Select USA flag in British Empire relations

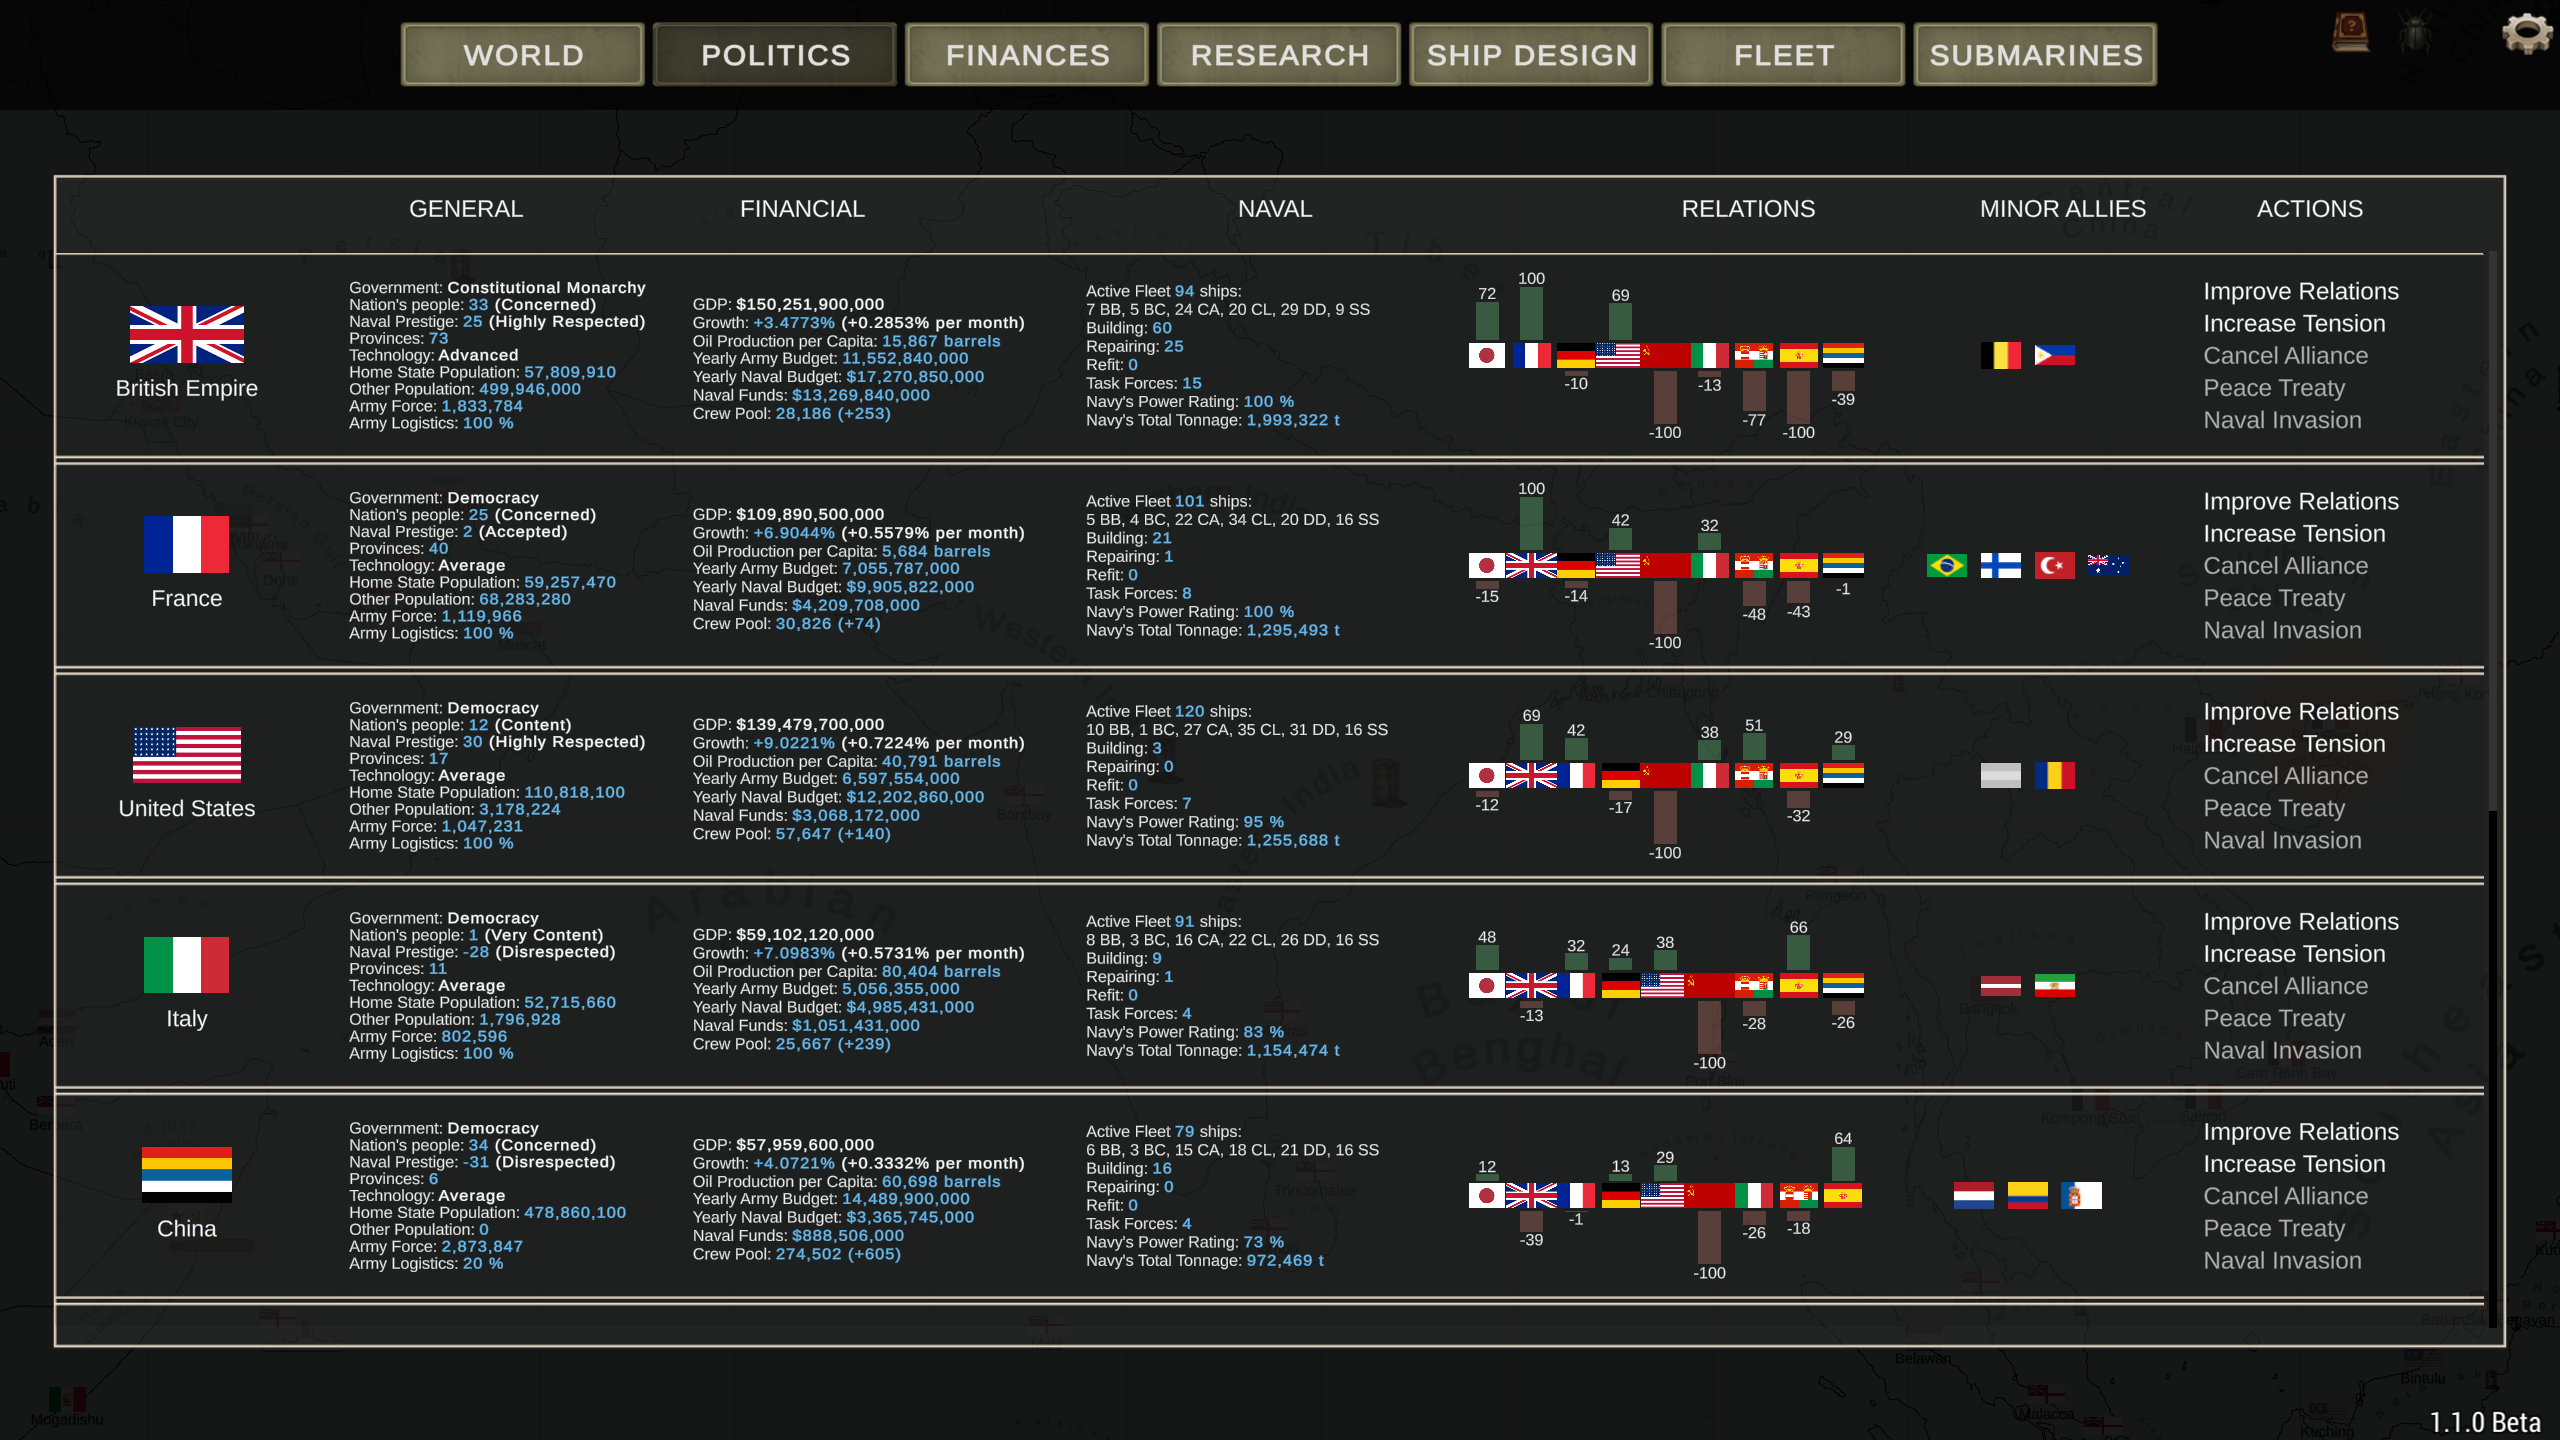click(1620, 355)
